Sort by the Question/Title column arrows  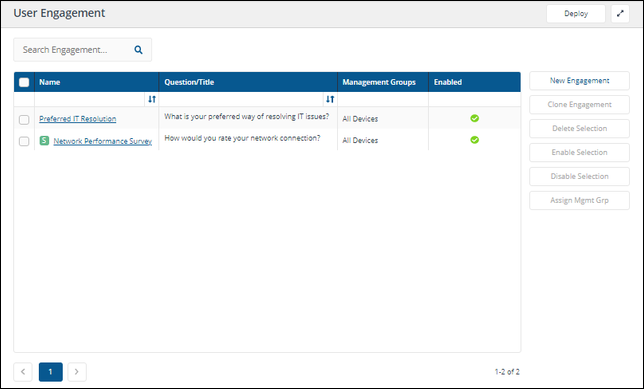pyautogui.click(x=330, y=99)
